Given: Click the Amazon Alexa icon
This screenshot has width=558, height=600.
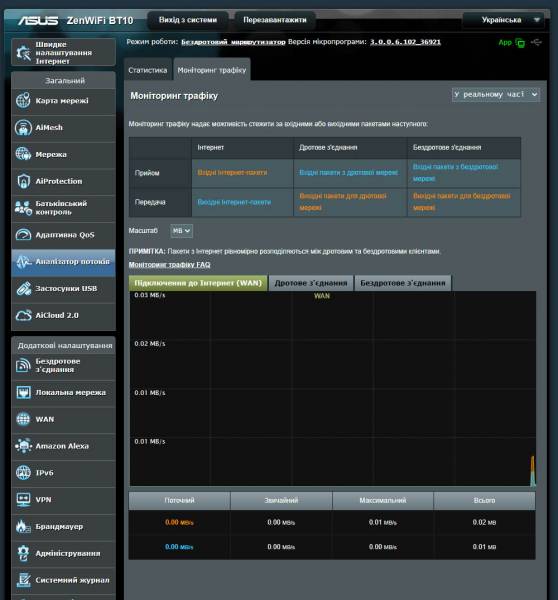Looking at the screenshot, I should point(23,446).
